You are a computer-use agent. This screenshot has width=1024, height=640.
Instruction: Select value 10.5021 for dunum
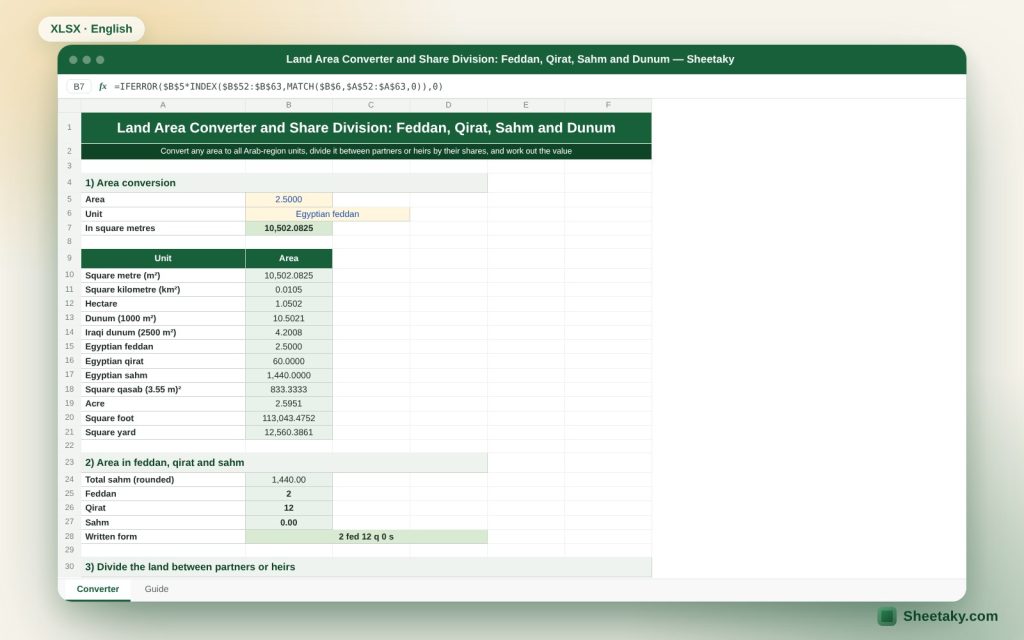[289, 318]
